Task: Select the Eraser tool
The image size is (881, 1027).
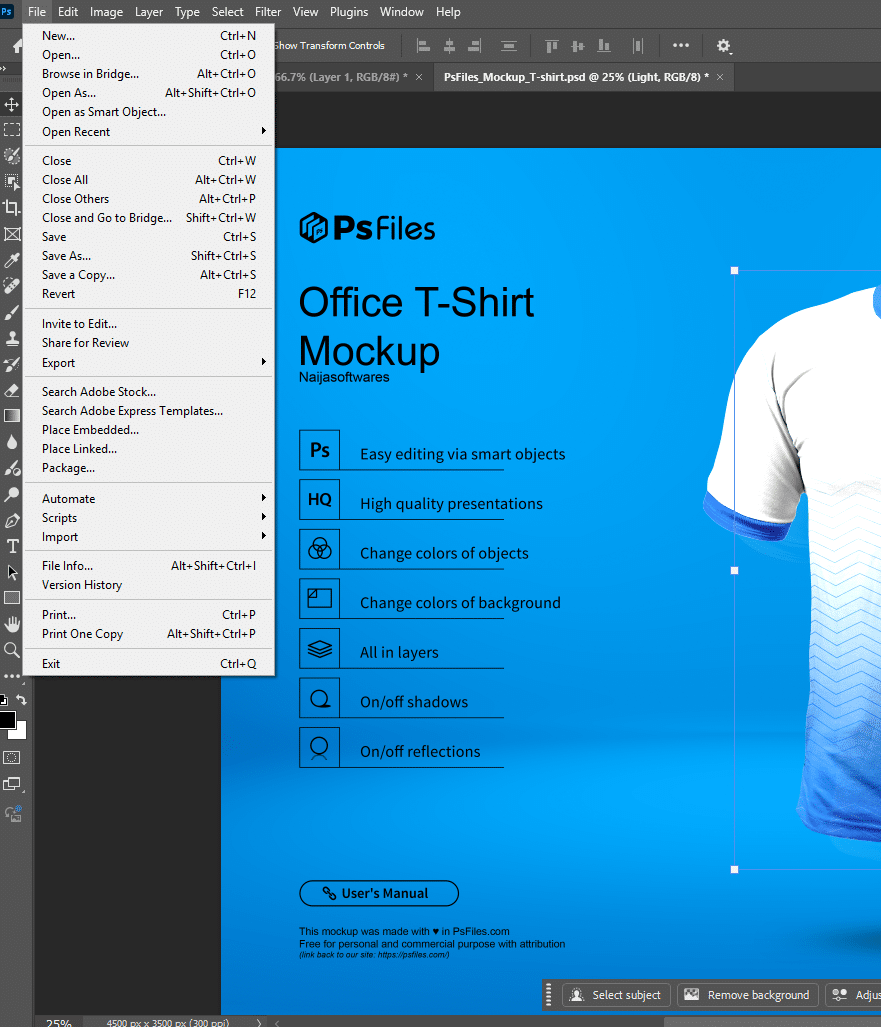Action: (12, 390)
